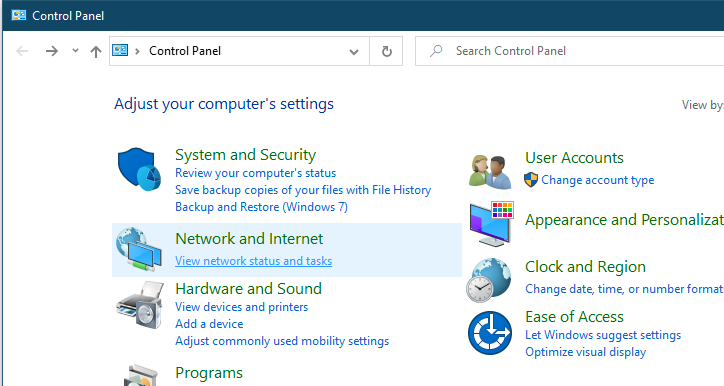Image resolution: width=724 pixels, height=386 pixels.
Task: Click the Network and Internet globe icon
Action: pyautogui.click(x=139, y=249)
